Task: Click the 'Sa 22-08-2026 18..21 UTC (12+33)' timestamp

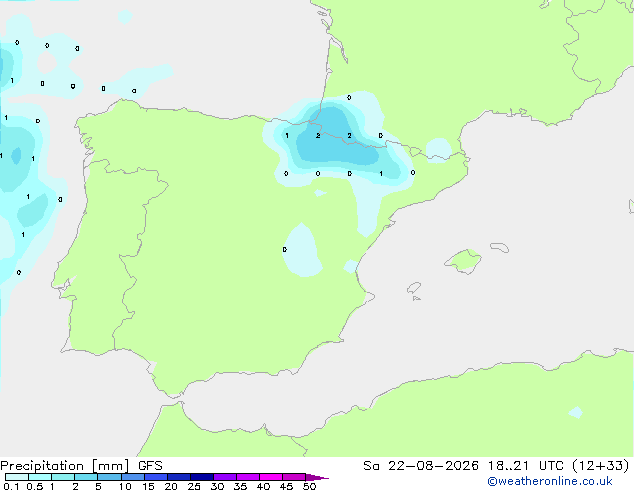Action: (x=496, y=466)
